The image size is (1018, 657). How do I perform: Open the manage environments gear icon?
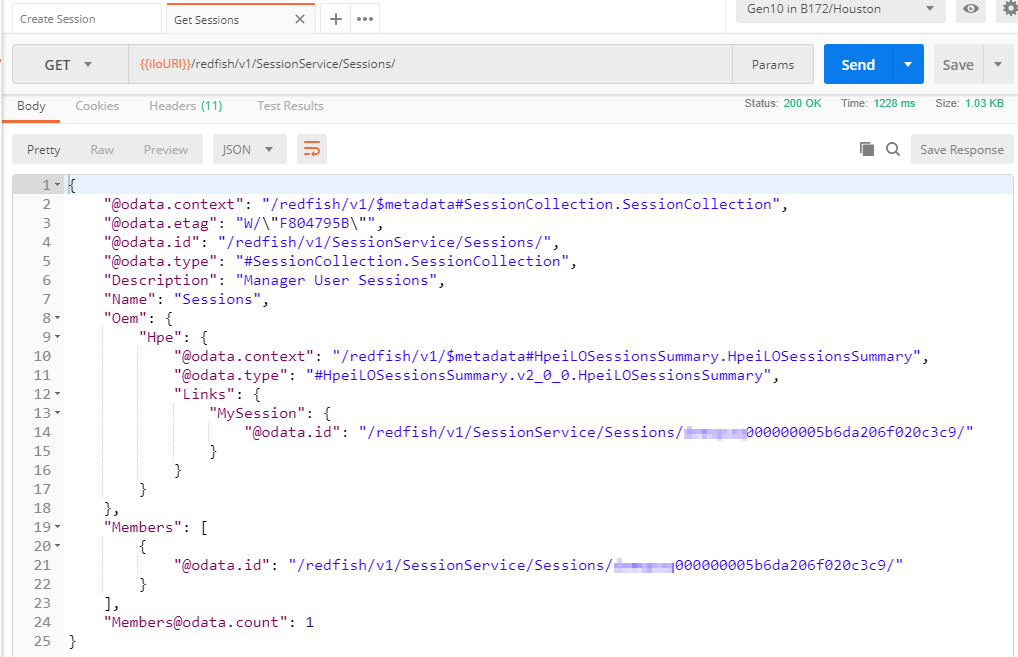[x=1008, y=9]
